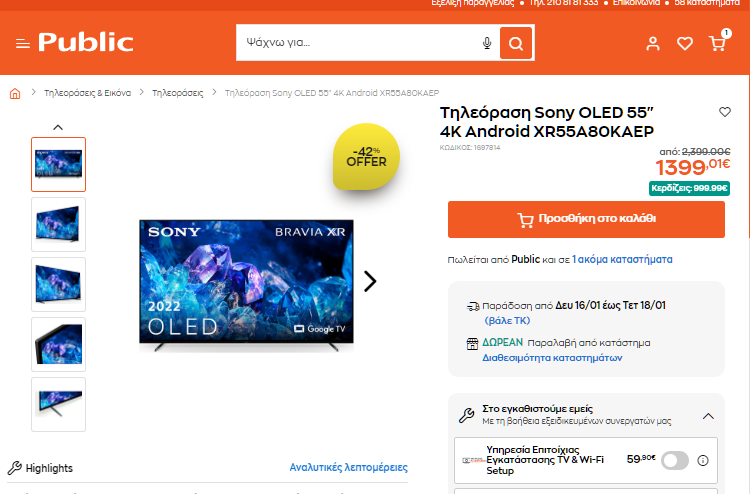Open 'Τηλεοράσεις' breadcrumb category

click(177, 93)
